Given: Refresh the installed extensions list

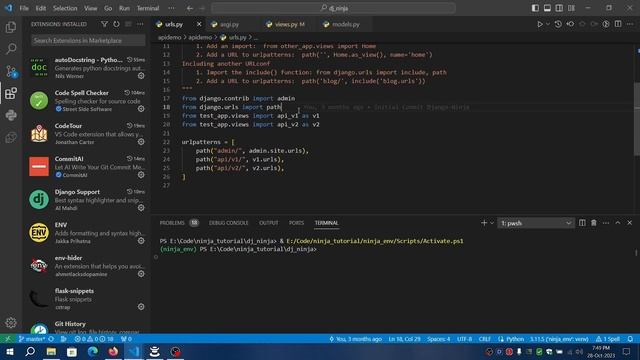Looking at the screenshot, I should click(116, 24).
